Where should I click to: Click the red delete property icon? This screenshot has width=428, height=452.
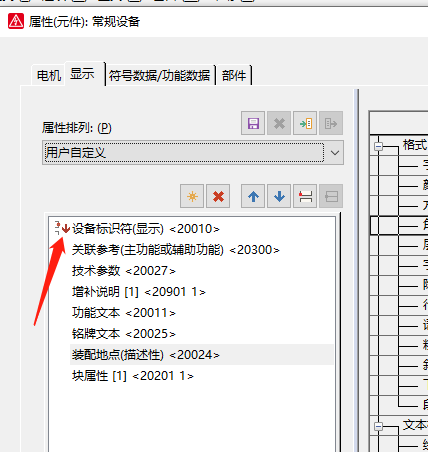[218, 196]
